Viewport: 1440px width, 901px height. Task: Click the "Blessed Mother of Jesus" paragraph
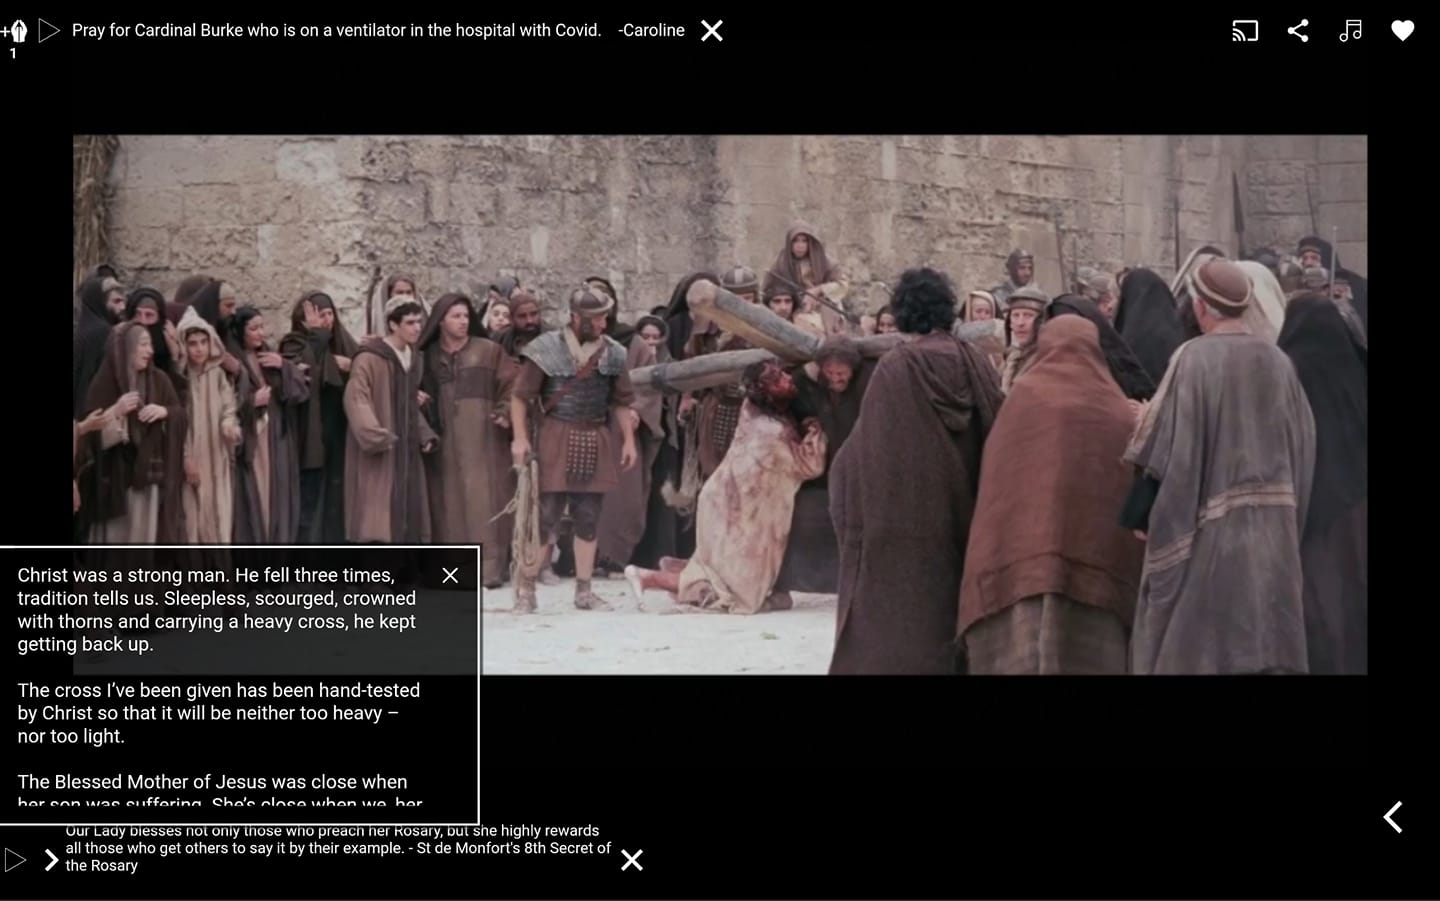coord(212,782)
